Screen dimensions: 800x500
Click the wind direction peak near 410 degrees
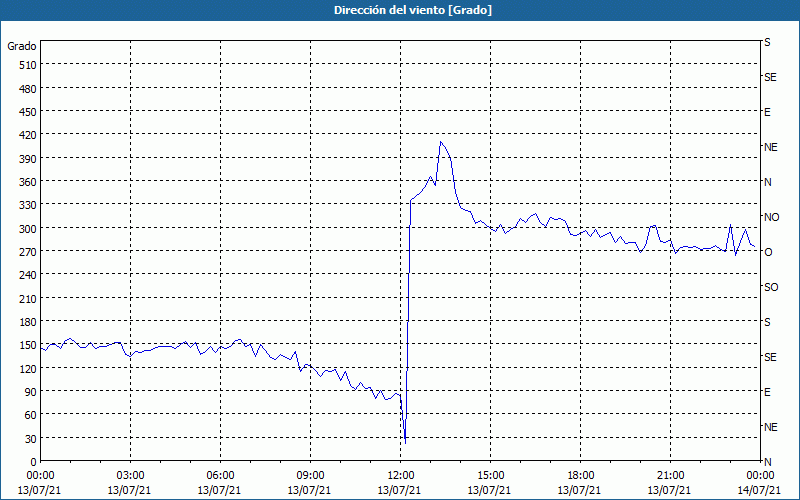point(441,142)
